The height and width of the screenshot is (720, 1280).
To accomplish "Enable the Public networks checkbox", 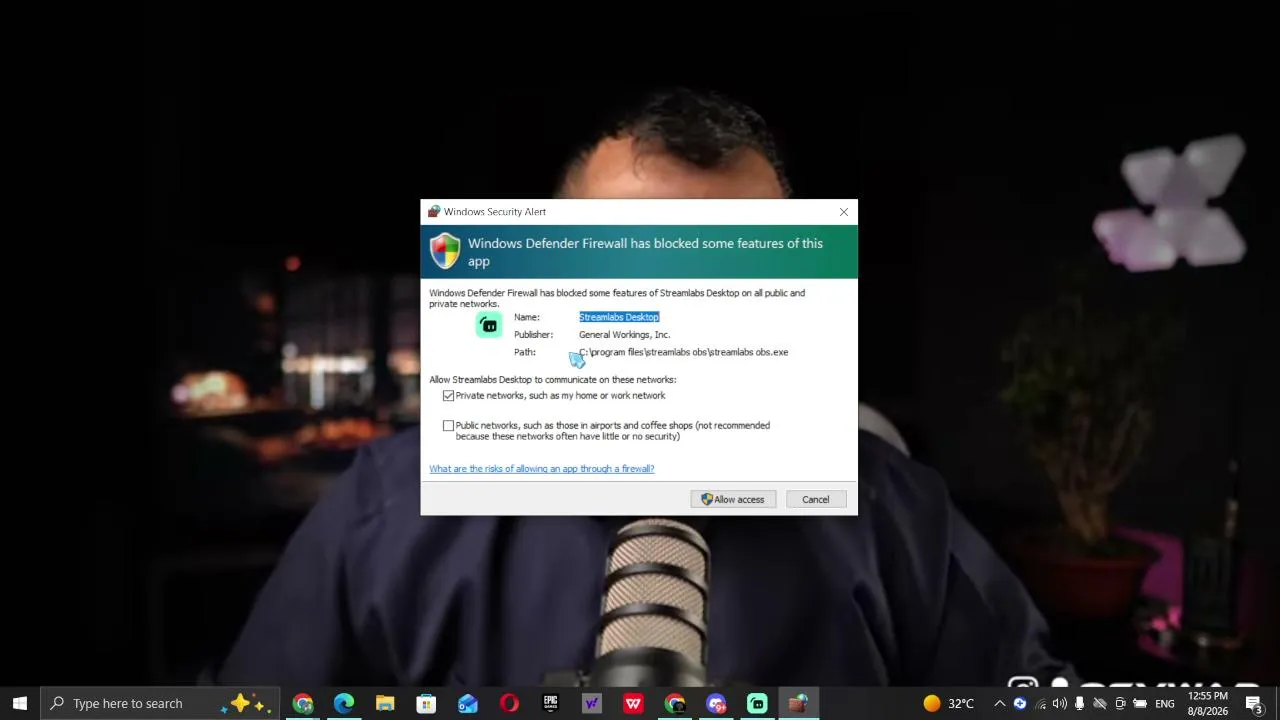I will click(x=448, y=426).
